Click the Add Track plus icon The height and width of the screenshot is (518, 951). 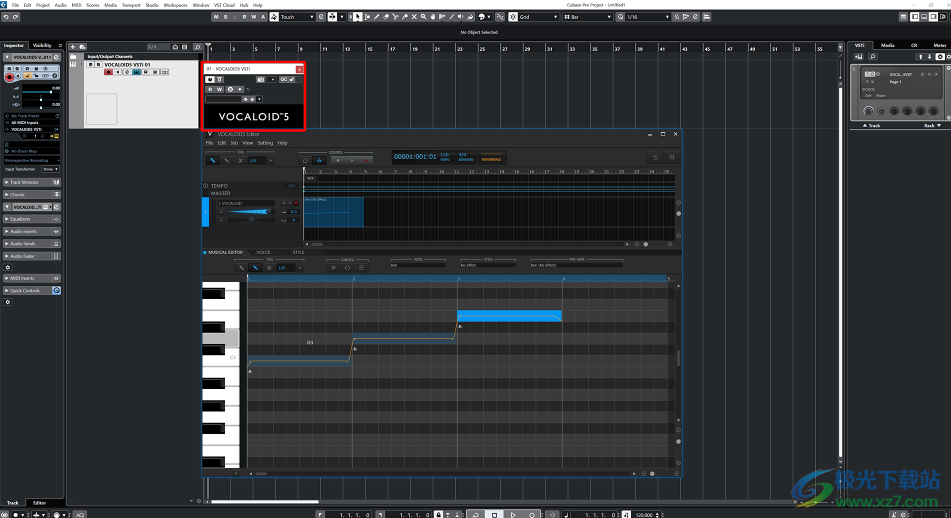[x=73, y=47]
